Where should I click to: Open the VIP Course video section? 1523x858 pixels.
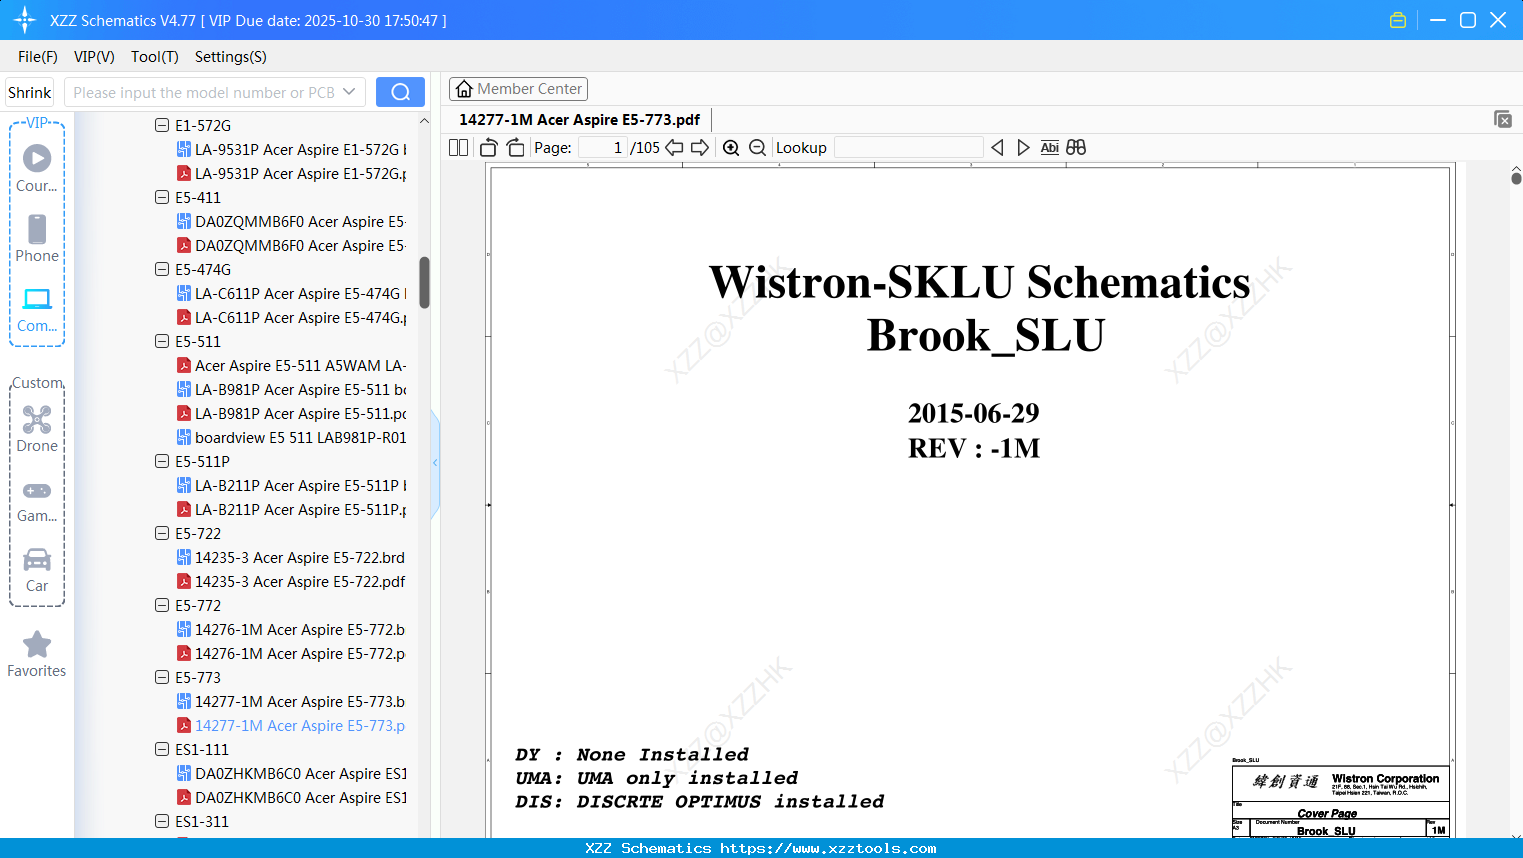point(37,168)
